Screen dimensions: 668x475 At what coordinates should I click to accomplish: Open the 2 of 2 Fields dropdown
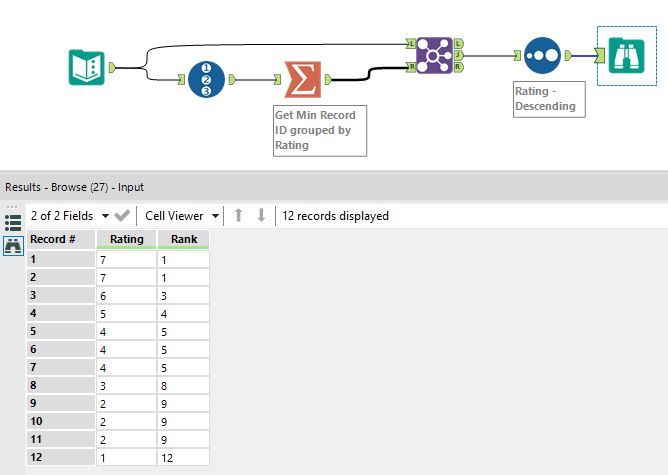69,216
